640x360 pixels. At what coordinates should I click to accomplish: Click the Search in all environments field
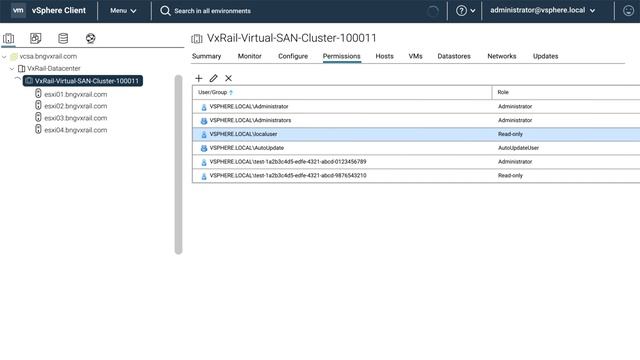[x=212, y=11]
